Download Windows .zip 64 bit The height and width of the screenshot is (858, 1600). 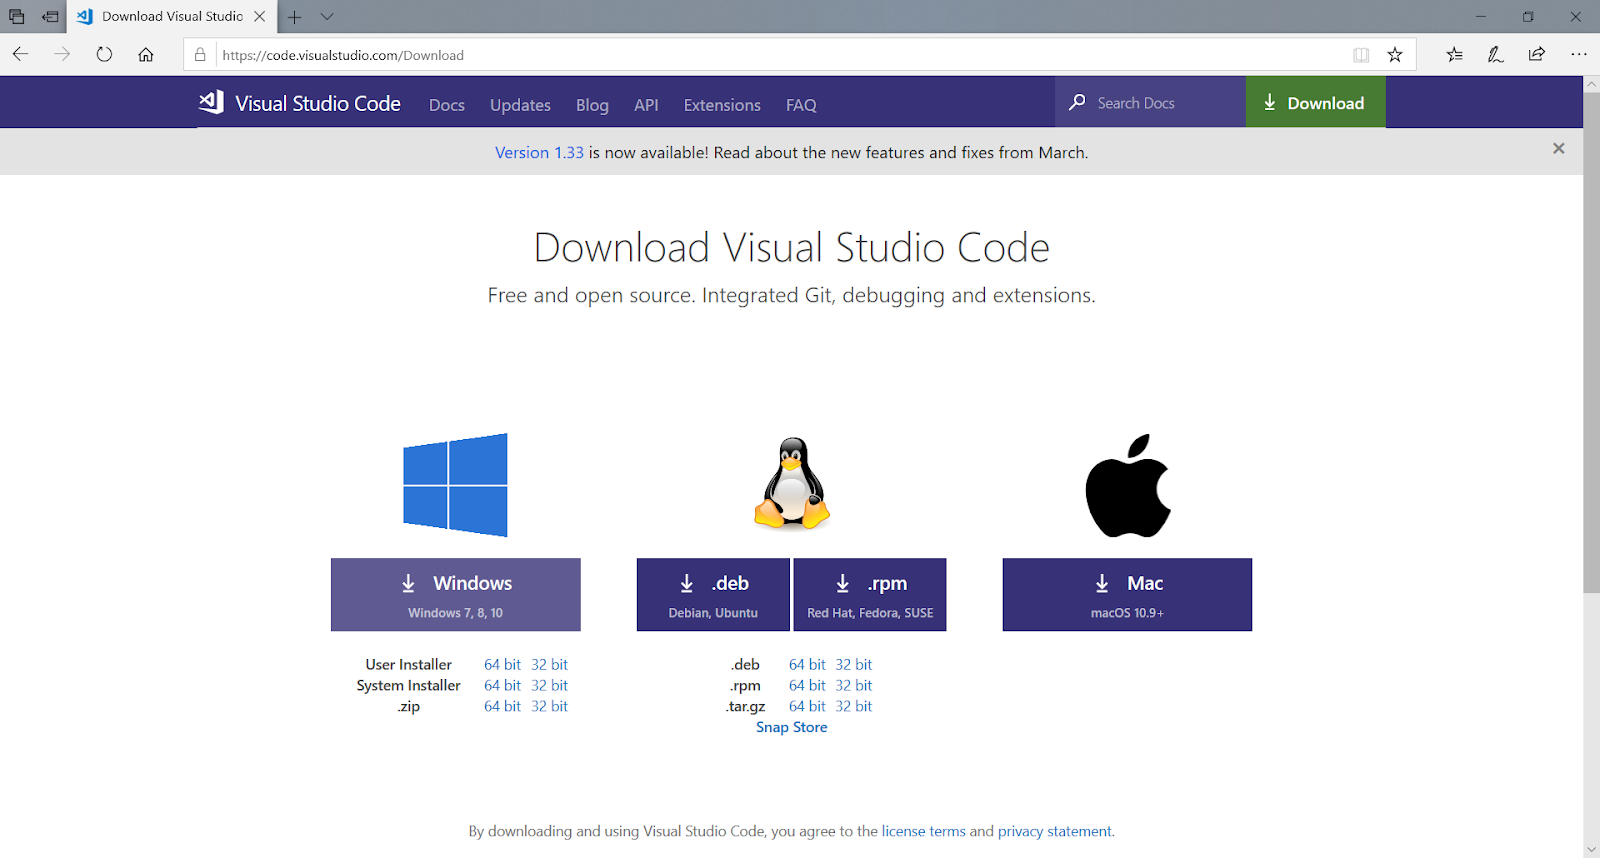[502, 706]
